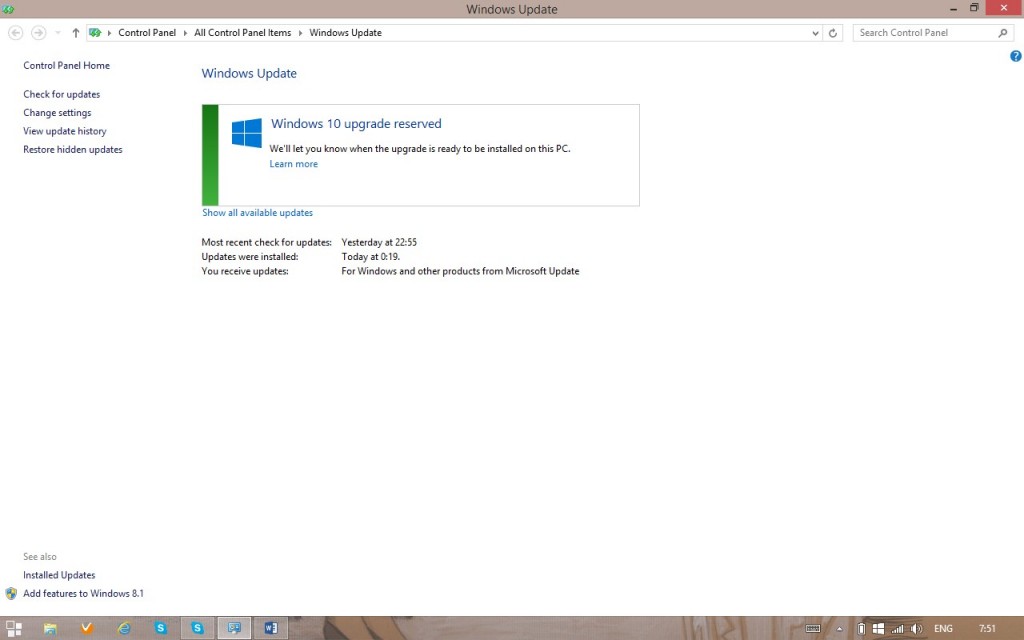Viewport: 1024px width, 640px height.
Task: Open Microsoft Word from the taskbar
Action: (x=270, y=628)
